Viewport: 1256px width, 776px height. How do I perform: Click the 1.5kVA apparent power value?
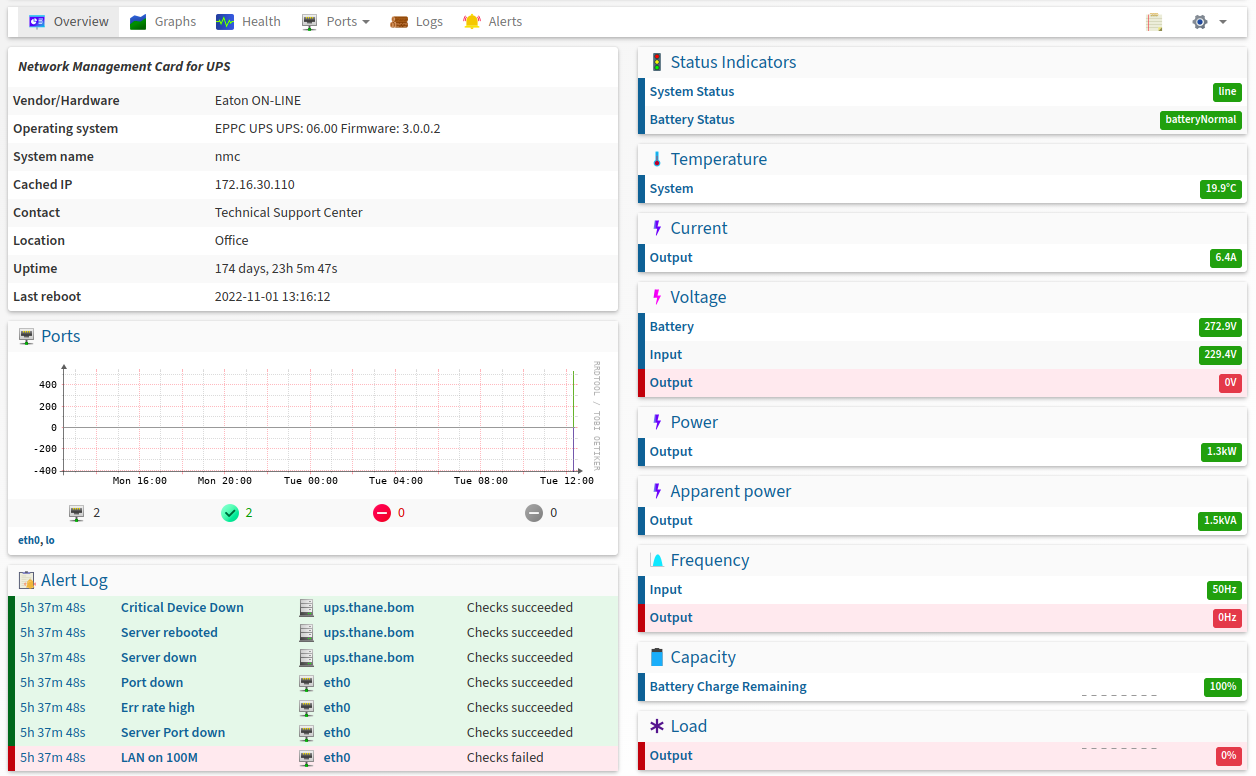[1220, 521]
